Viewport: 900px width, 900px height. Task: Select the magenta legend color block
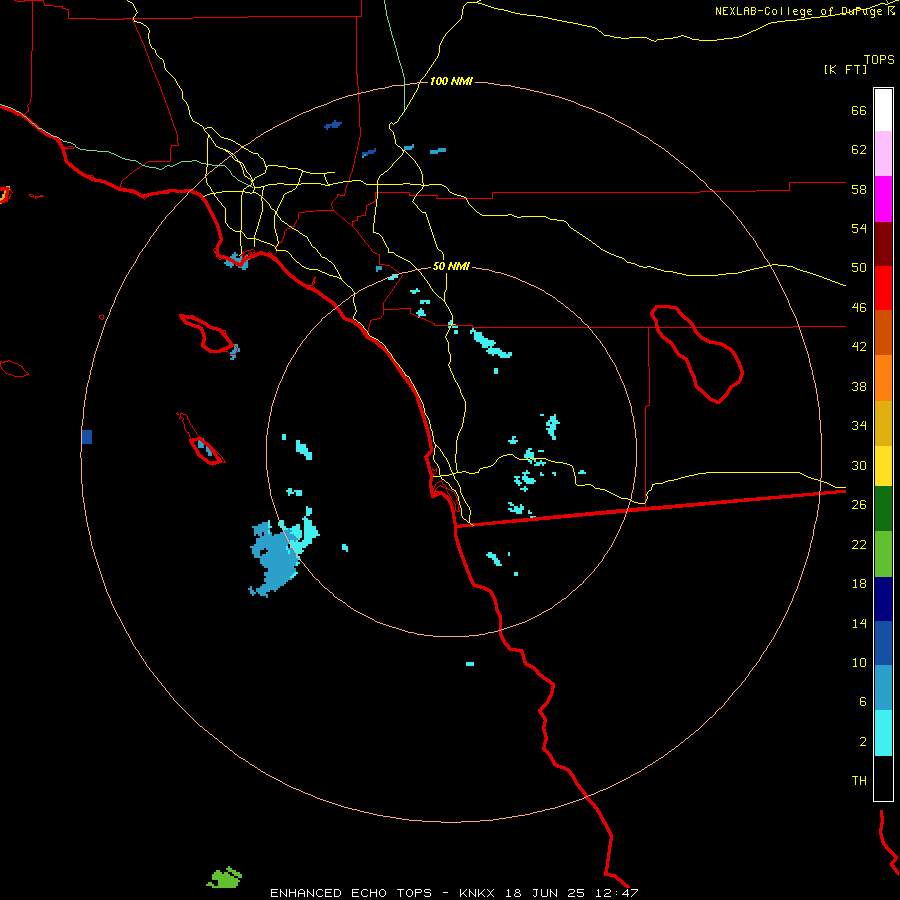pyautogui.click(x=883, y=199)
